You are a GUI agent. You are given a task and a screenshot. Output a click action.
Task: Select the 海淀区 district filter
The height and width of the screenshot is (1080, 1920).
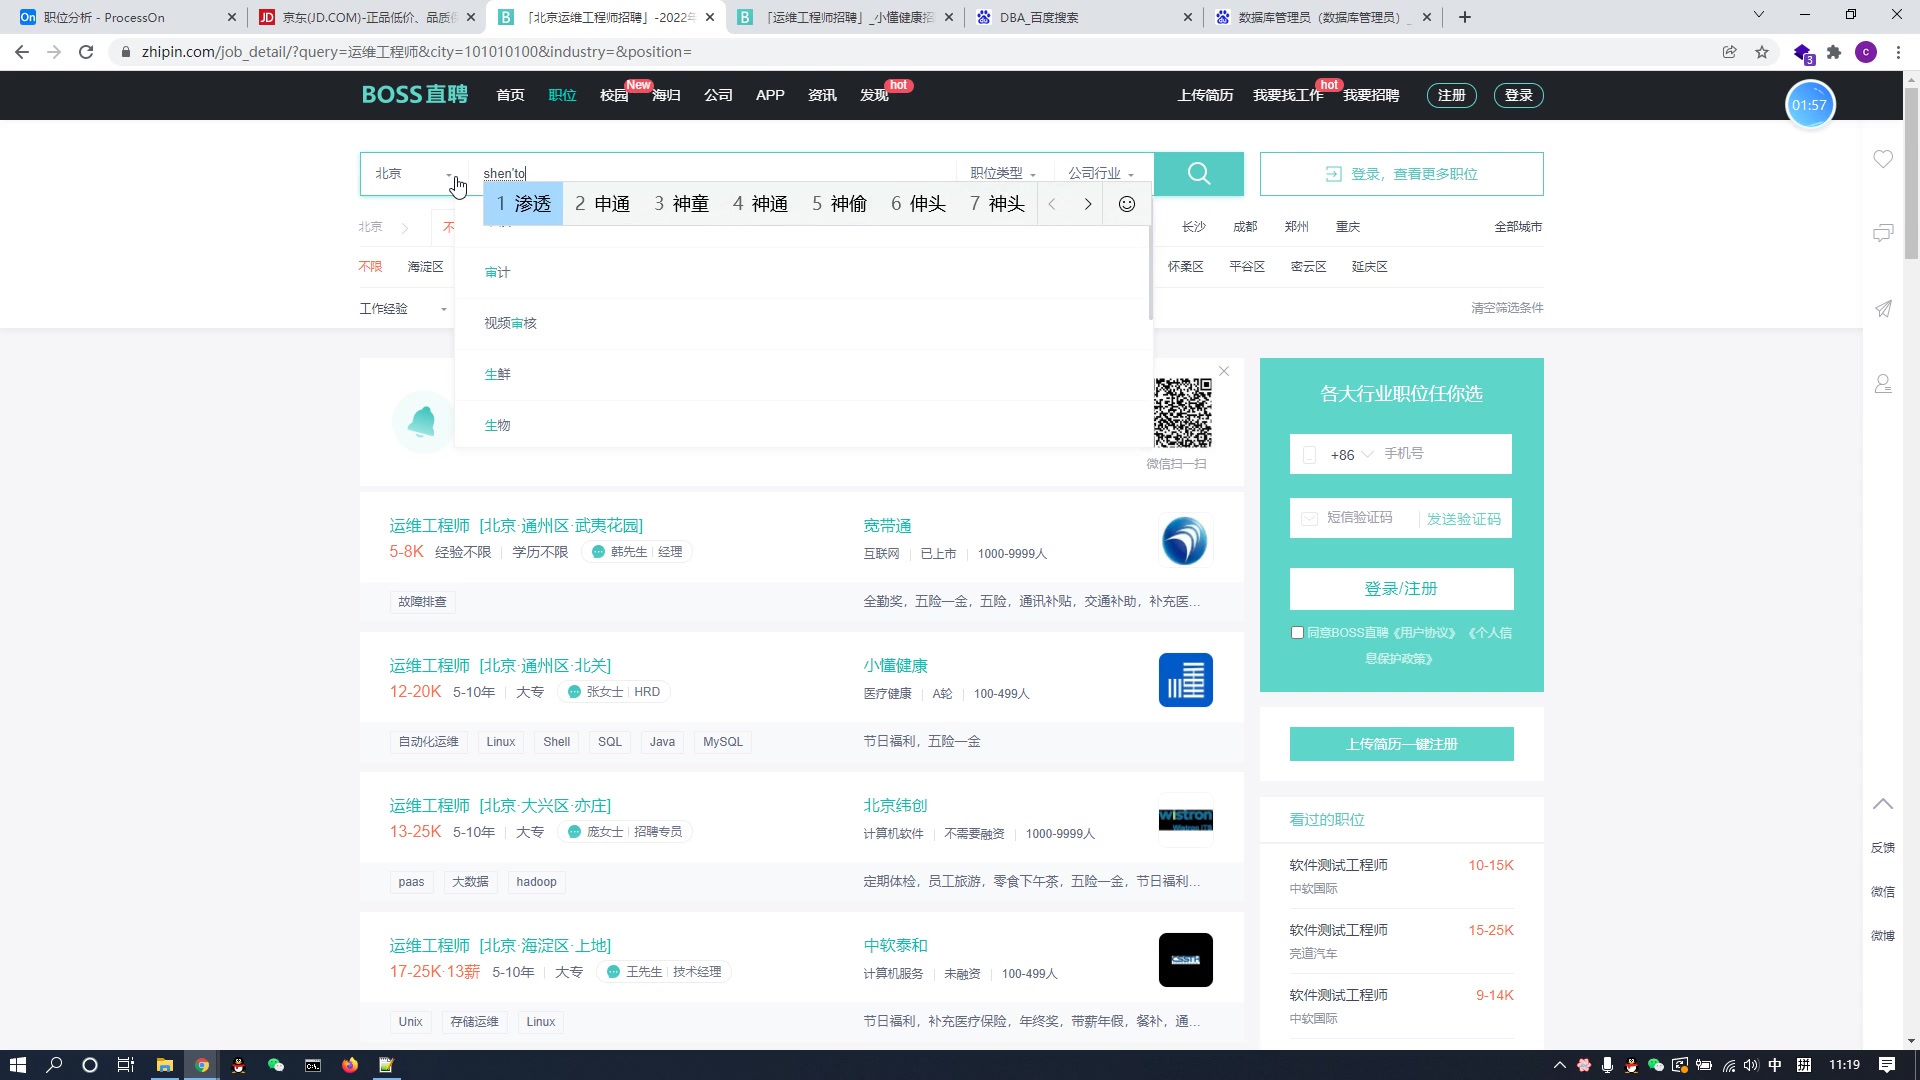(x=425, y=267)
